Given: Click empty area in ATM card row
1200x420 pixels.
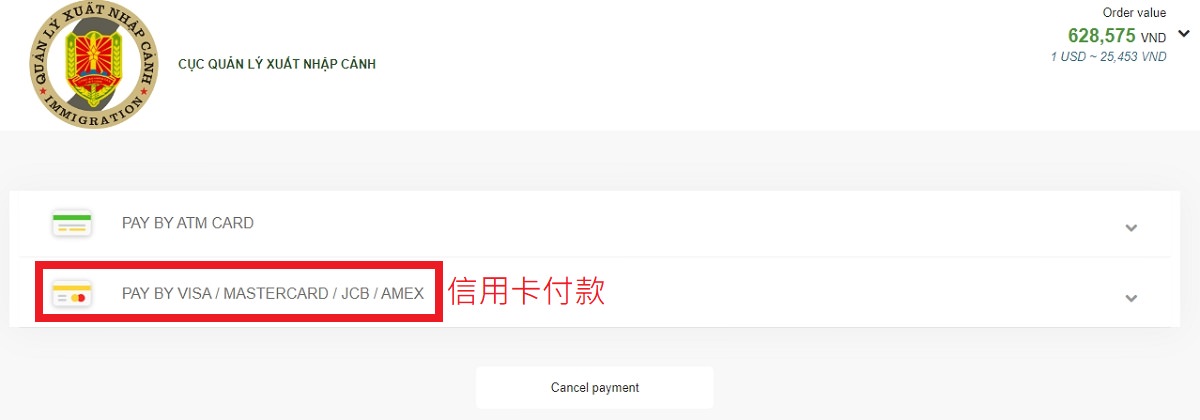Looking at the screenshot, I should point(700,223).
